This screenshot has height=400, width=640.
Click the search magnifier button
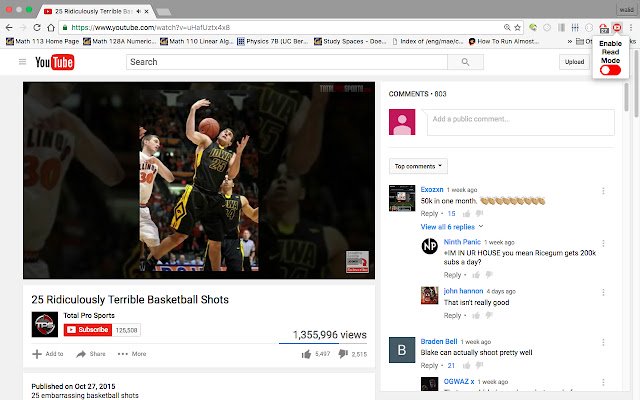click(x=465, y=62)
